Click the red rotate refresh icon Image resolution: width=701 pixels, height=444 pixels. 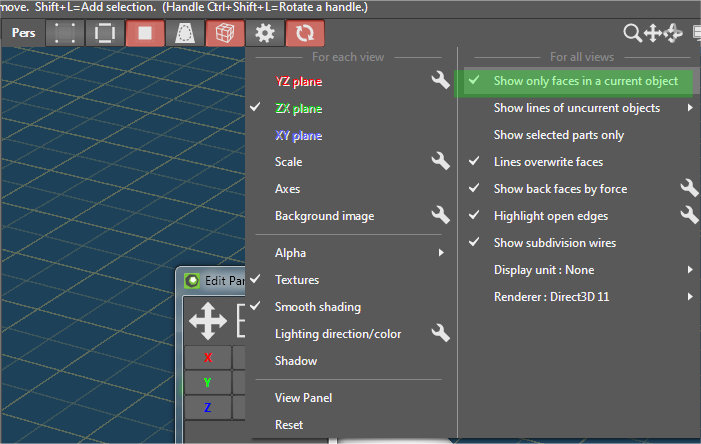(304, 33)
